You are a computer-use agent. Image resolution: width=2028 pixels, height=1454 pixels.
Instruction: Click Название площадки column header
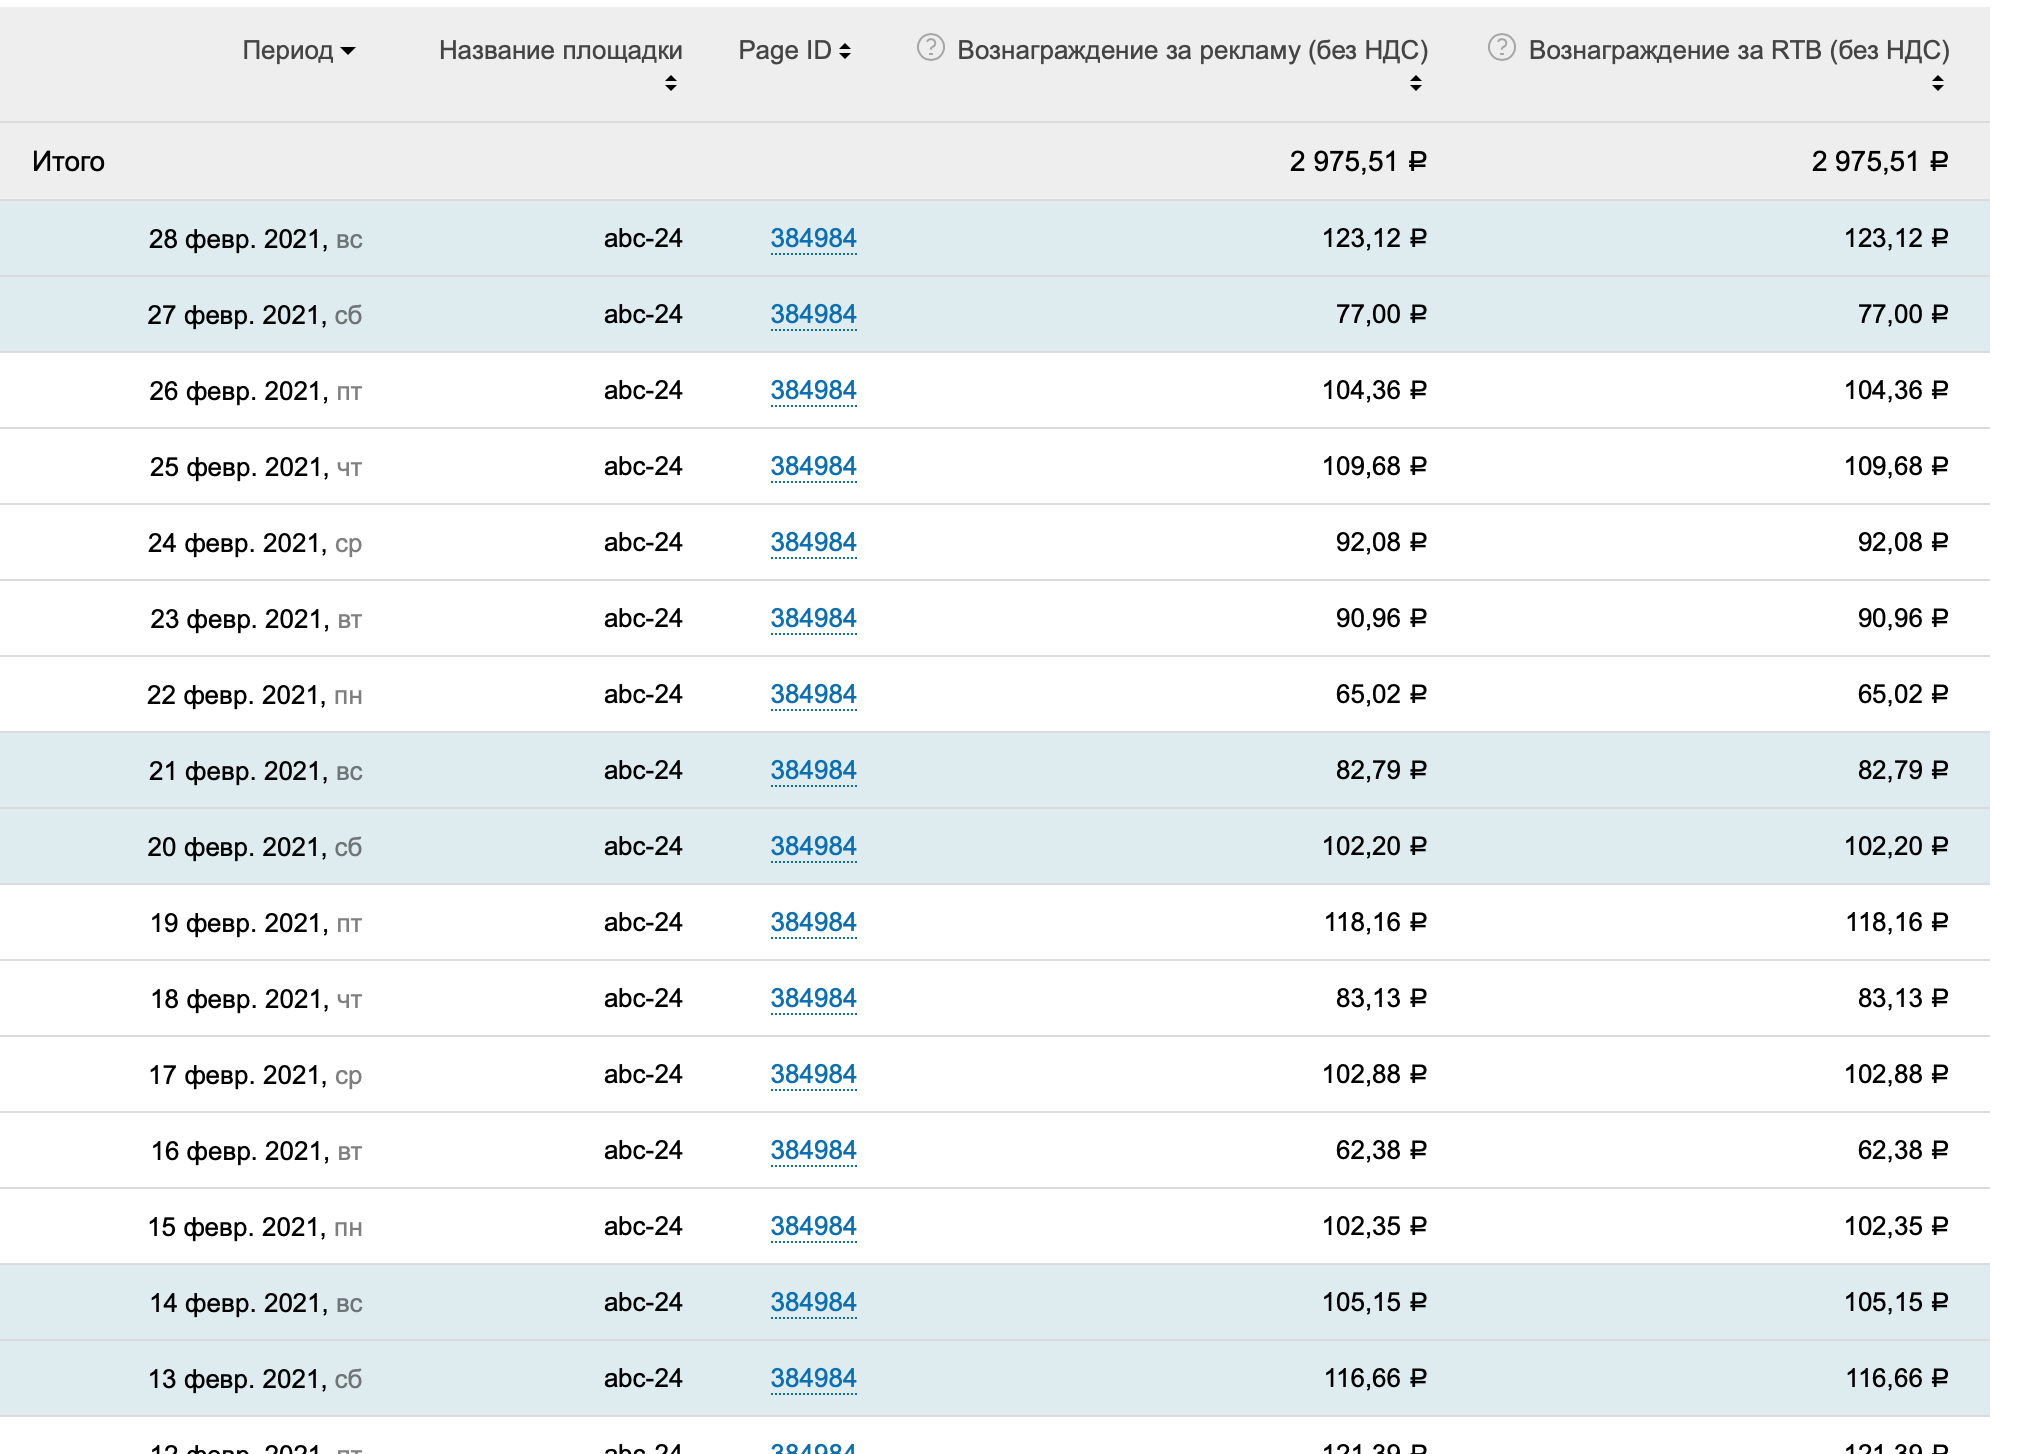(560, 50)
